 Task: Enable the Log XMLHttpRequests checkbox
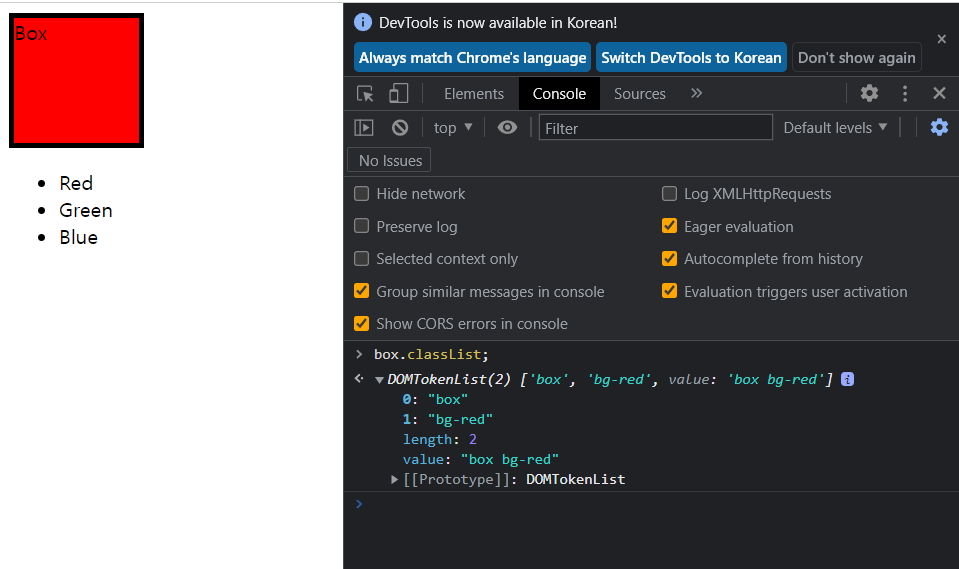(669, 193)
